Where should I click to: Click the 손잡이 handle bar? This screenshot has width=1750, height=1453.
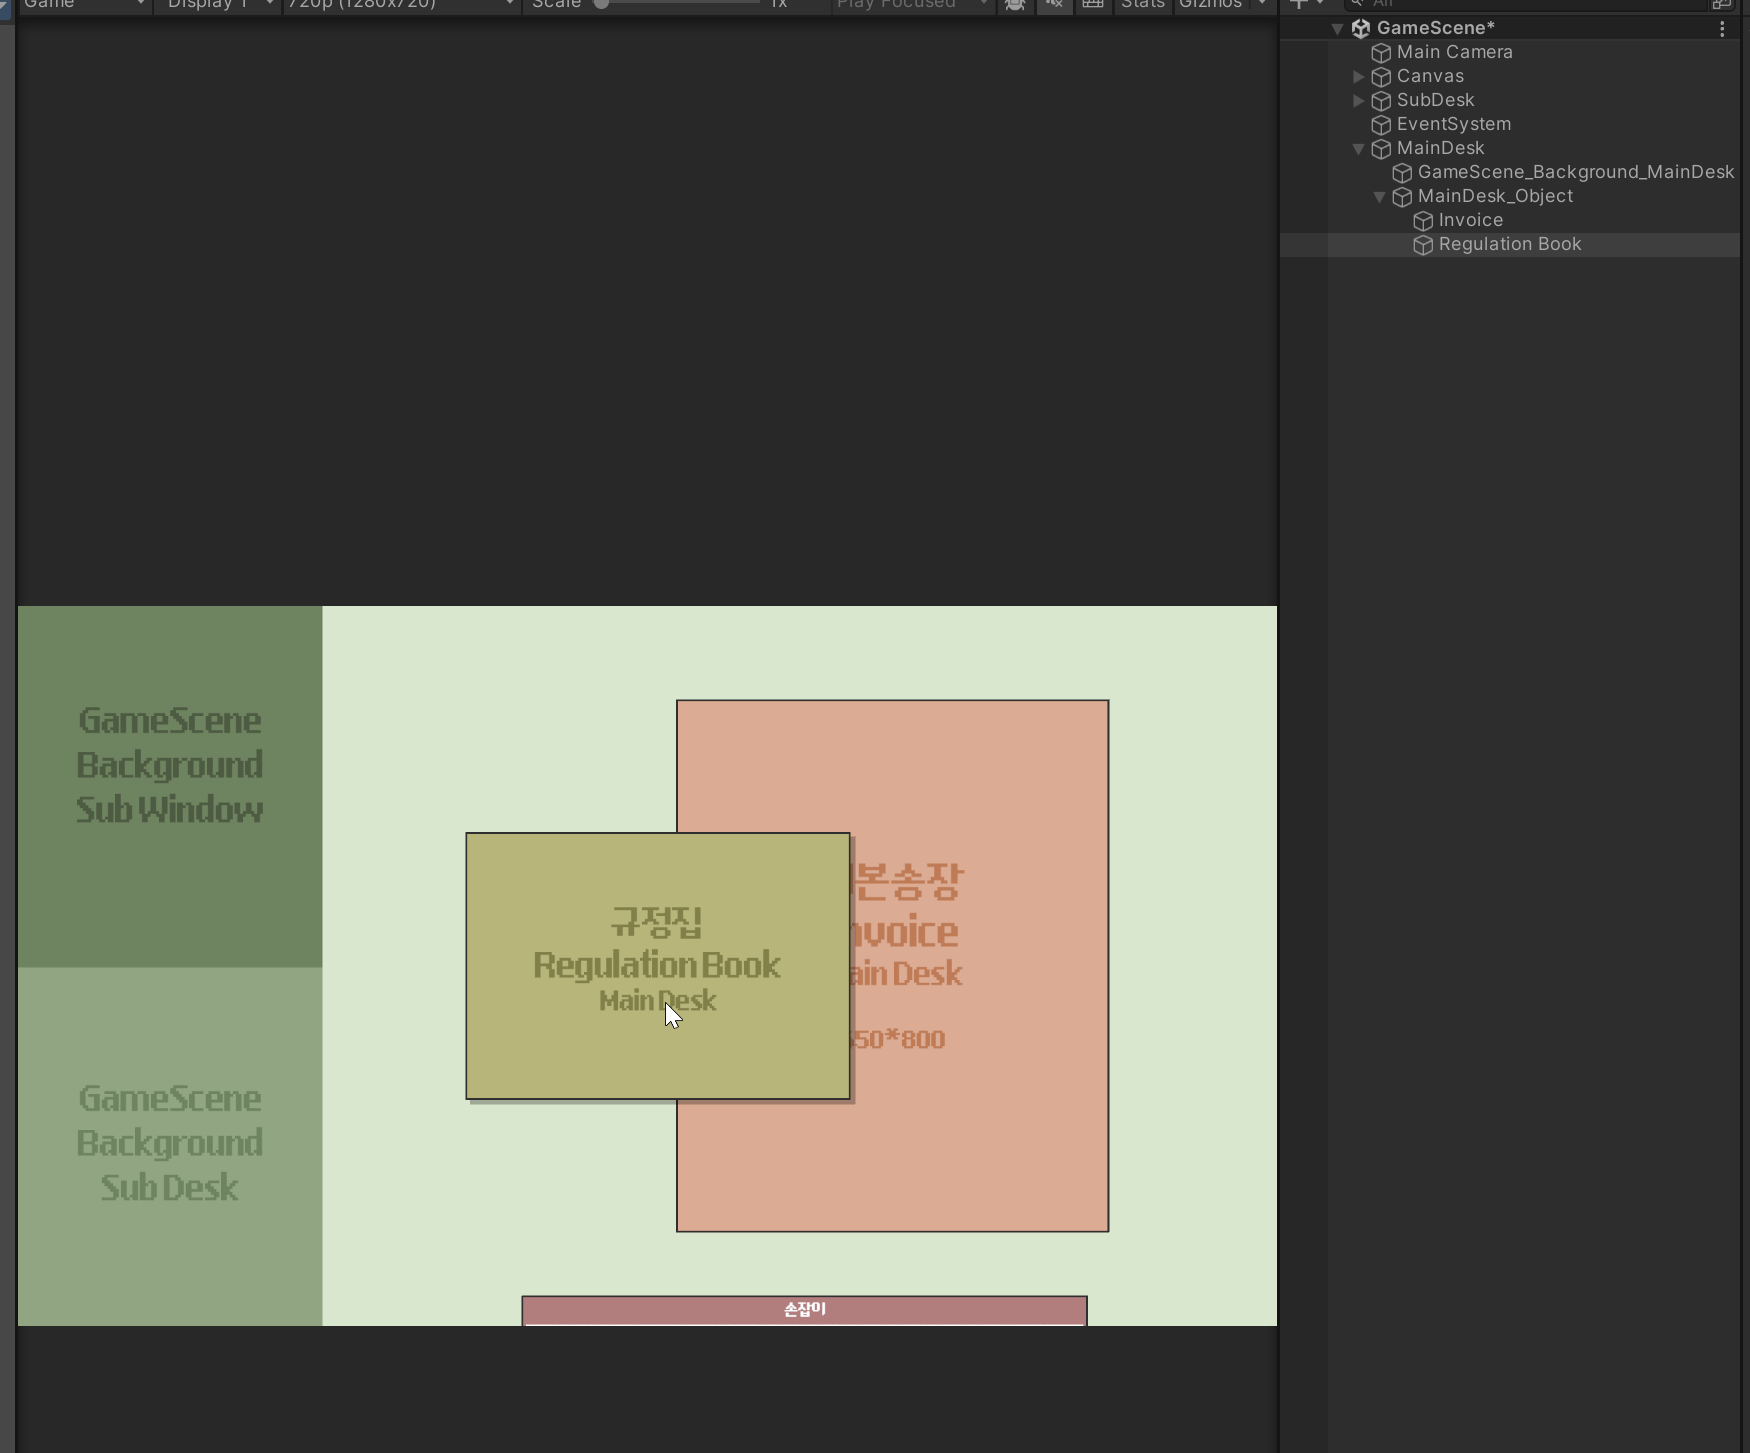tap(804, 1310)
